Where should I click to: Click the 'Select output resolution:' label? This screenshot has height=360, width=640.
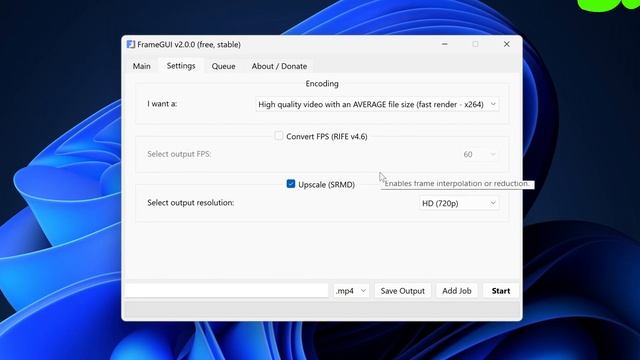(x=191, y=202)
